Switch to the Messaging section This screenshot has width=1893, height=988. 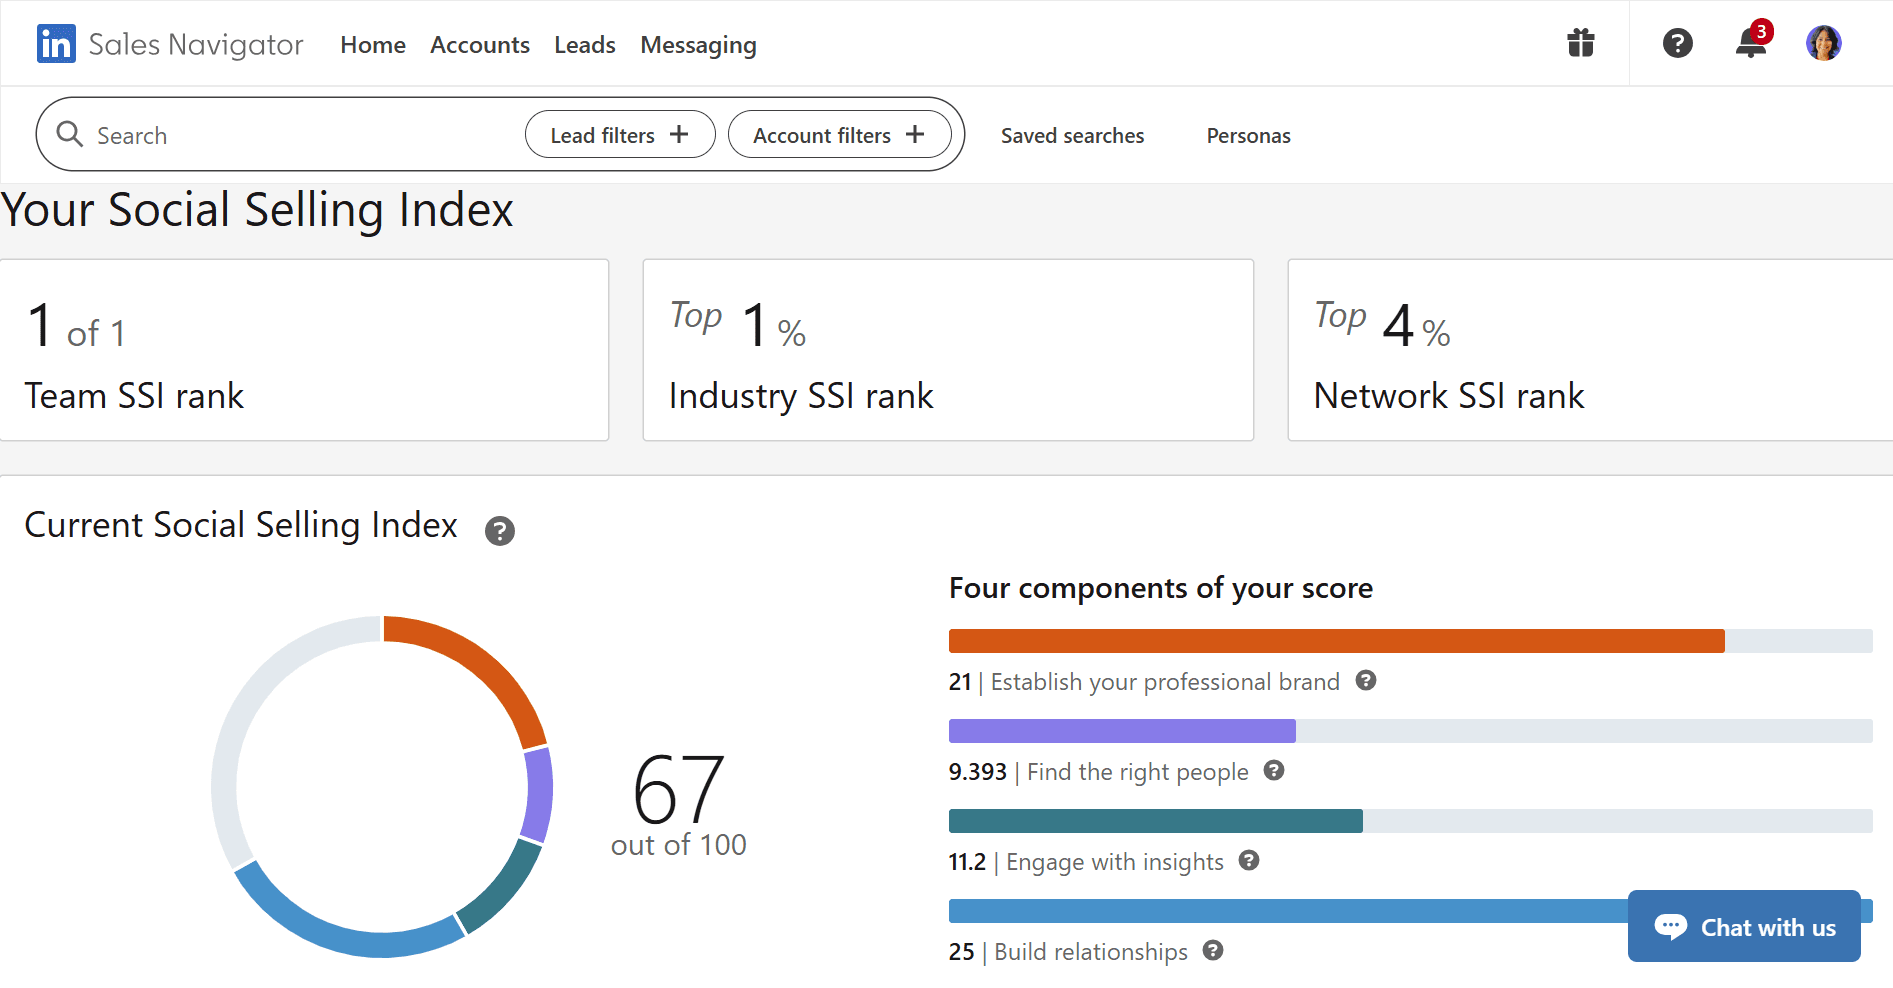click(x=698, y=45)
